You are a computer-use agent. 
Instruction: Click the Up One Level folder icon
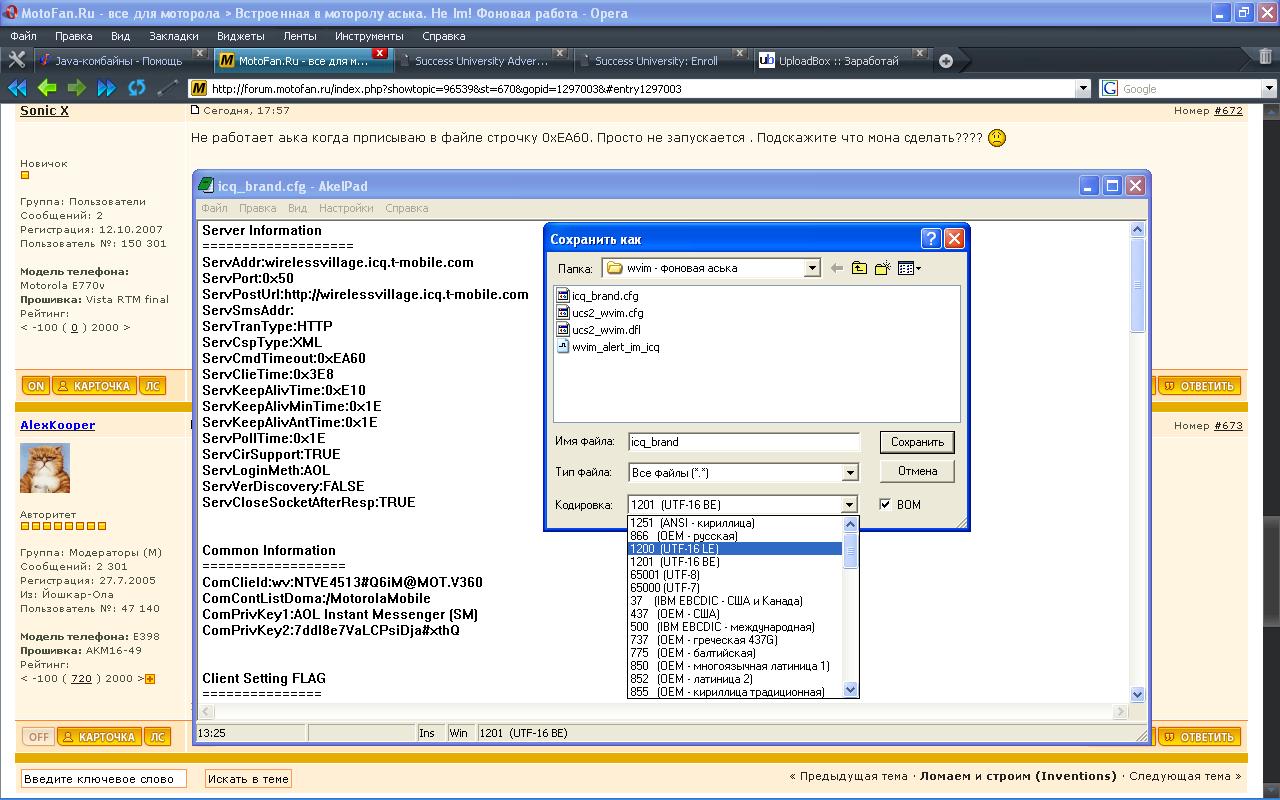pos(859,268)
